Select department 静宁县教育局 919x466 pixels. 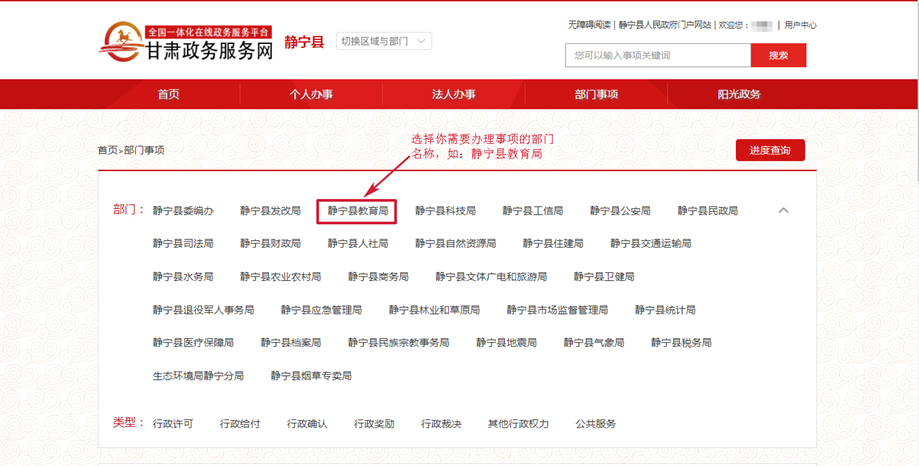(x=358, y=210)
